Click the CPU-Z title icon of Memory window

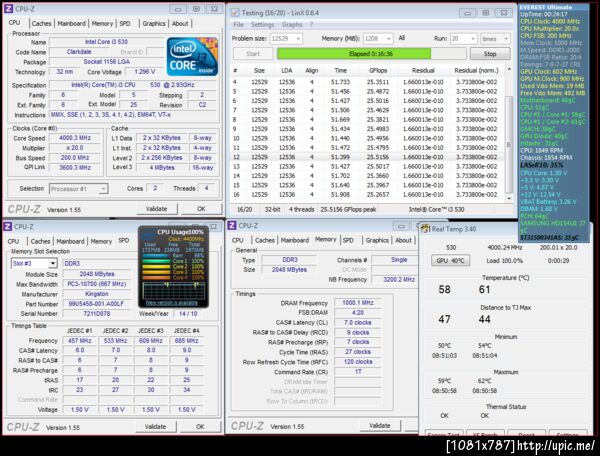(x=232, y=226)
